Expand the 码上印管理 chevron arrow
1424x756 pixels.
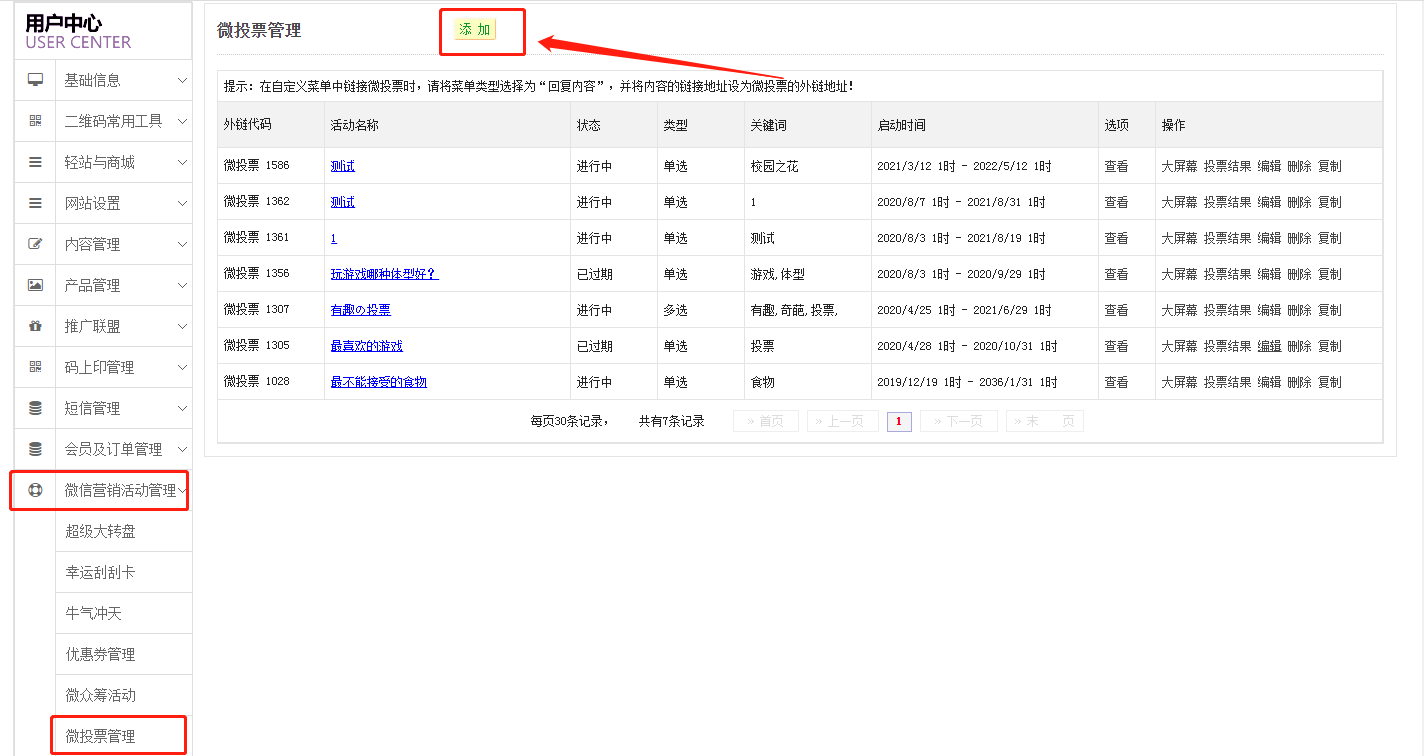(x=182, y=367)
